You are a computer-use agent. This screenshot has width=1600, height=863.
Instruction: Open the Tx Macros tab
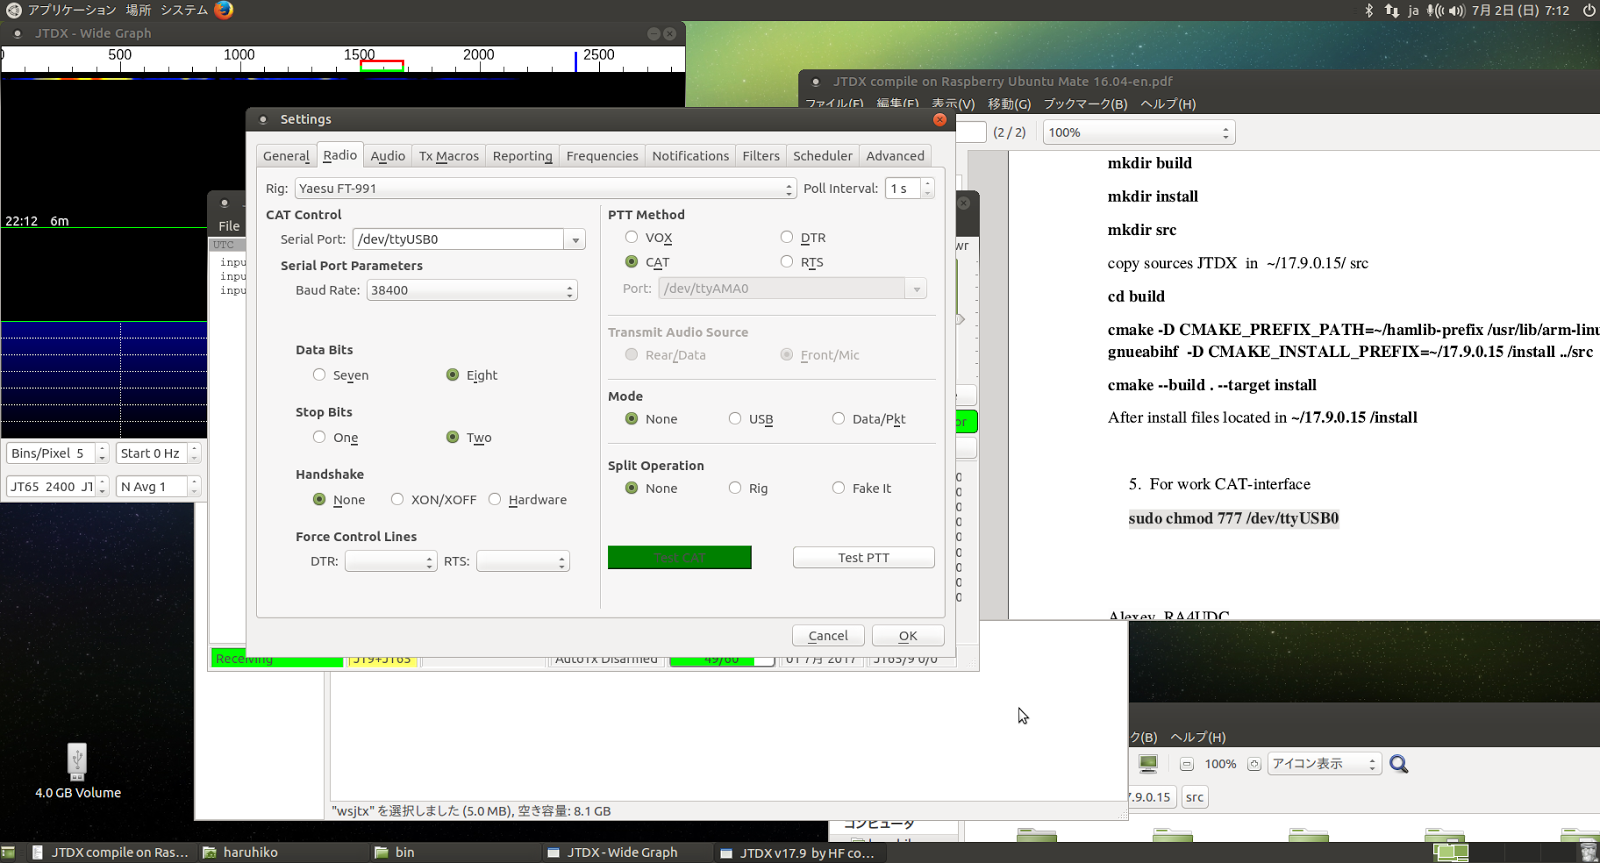[x=449, y=156]
